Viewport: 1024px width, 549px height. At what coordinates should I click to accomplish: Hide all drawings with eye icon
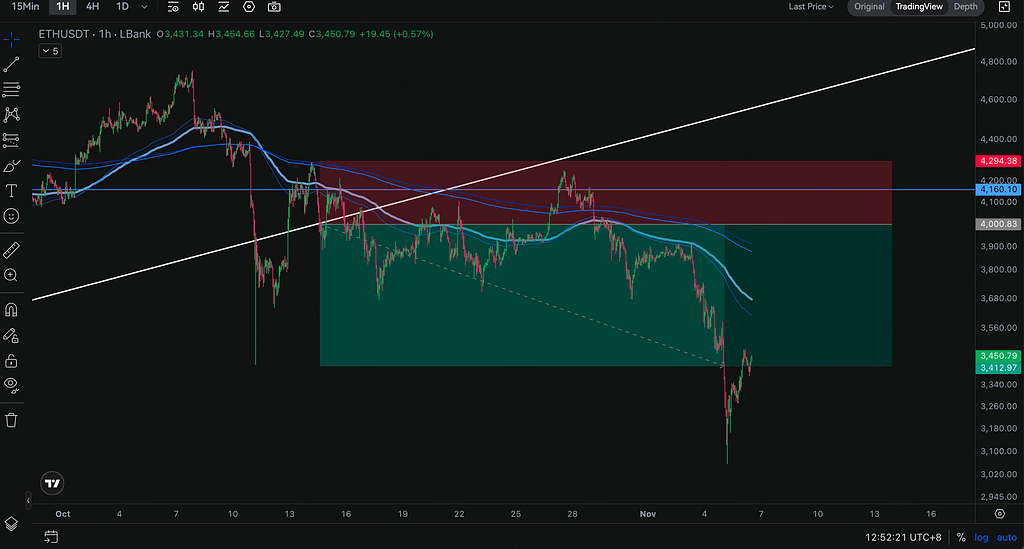[x=11, y=385]
